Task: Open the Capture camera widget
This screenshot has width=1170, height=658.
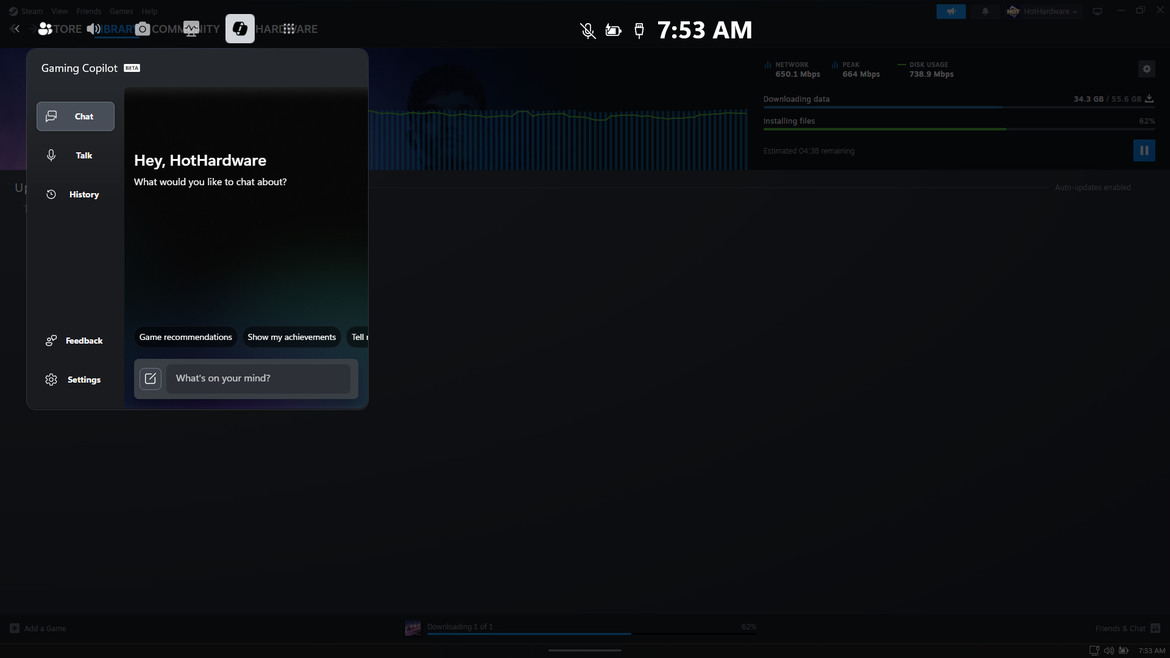Action: (x=142, y=29)
